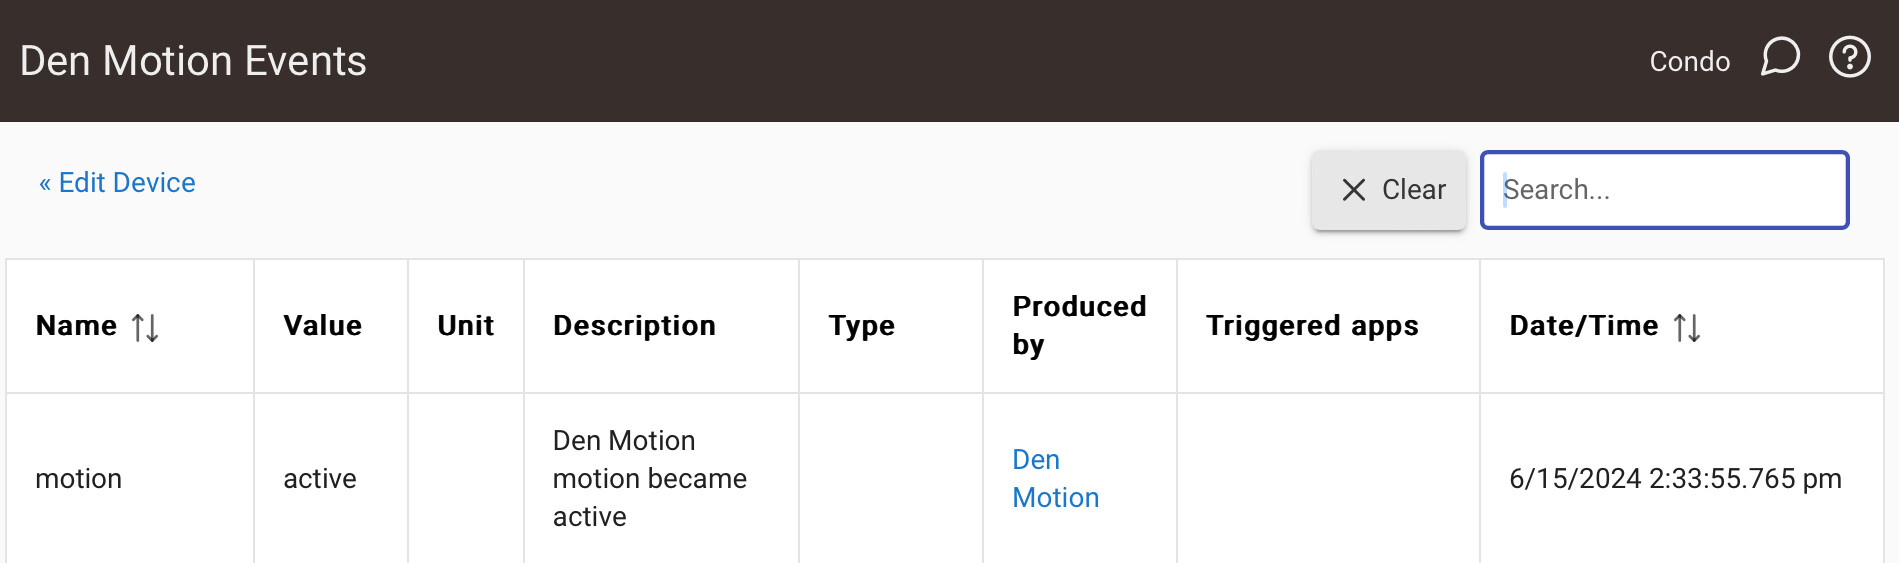Sort by Date/Time using arrows icon

point(1687,327)
